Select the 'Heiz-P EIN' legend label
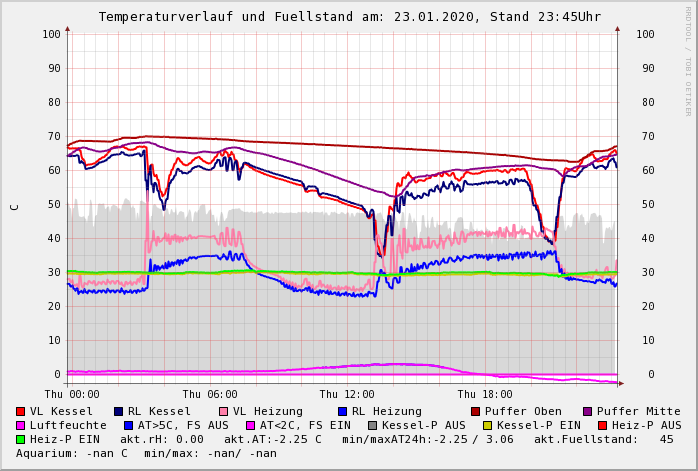Screen dimensions: 698x471 [x=65, y=439]
